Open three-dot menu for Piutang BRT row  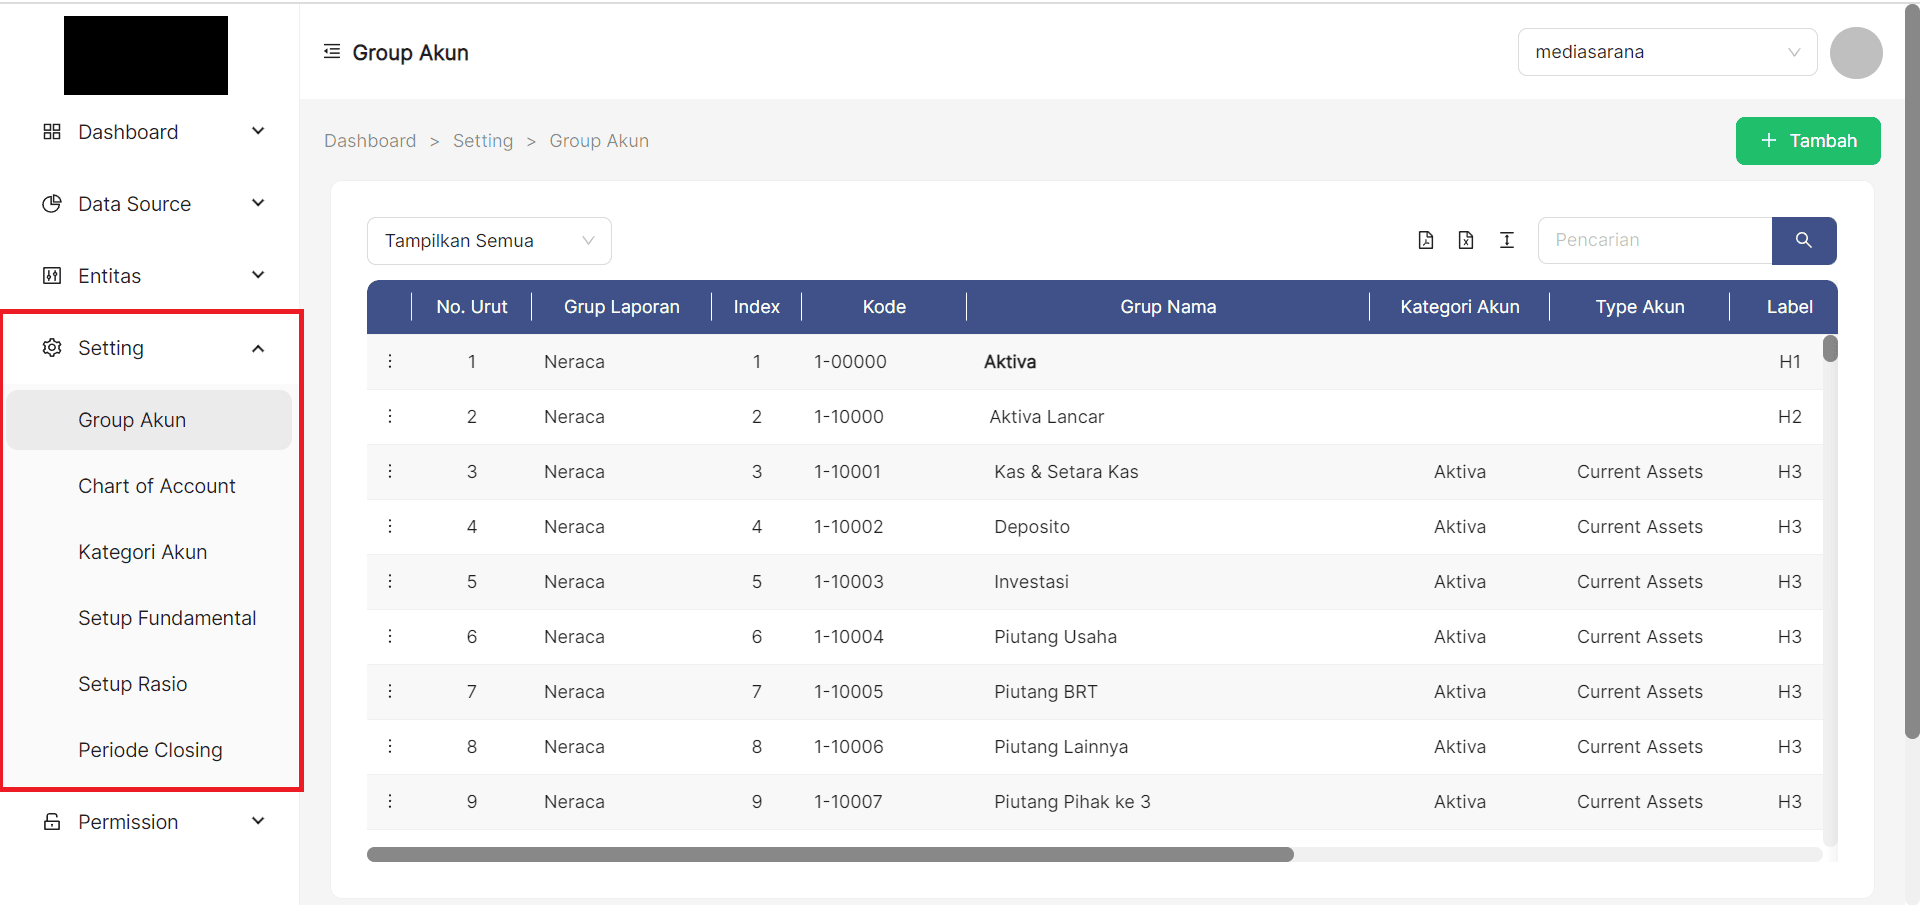(390, 692)
